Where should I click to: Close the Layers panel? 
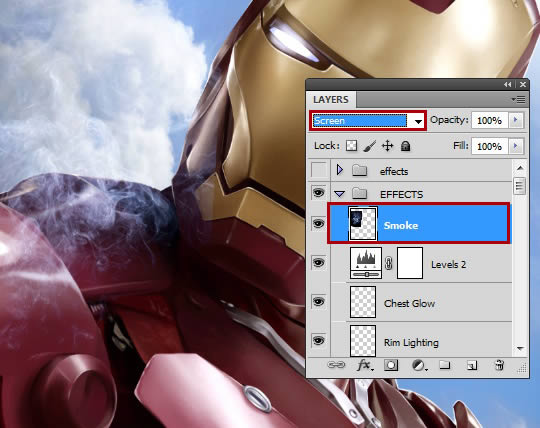tap(523, 84)
